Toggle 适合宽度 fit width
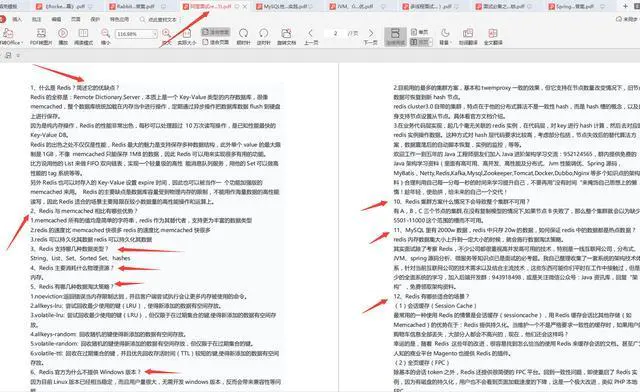 click(x=216, y=32)
